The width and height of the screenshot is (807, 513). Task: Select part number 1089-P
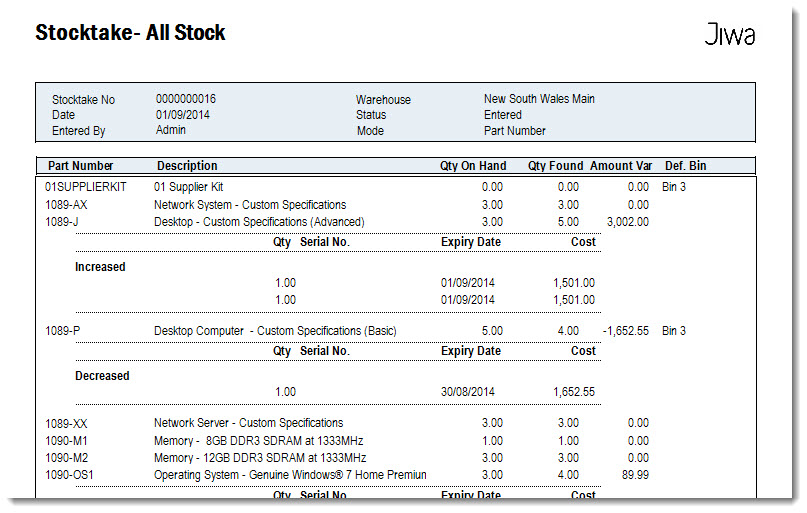[63, 331]
